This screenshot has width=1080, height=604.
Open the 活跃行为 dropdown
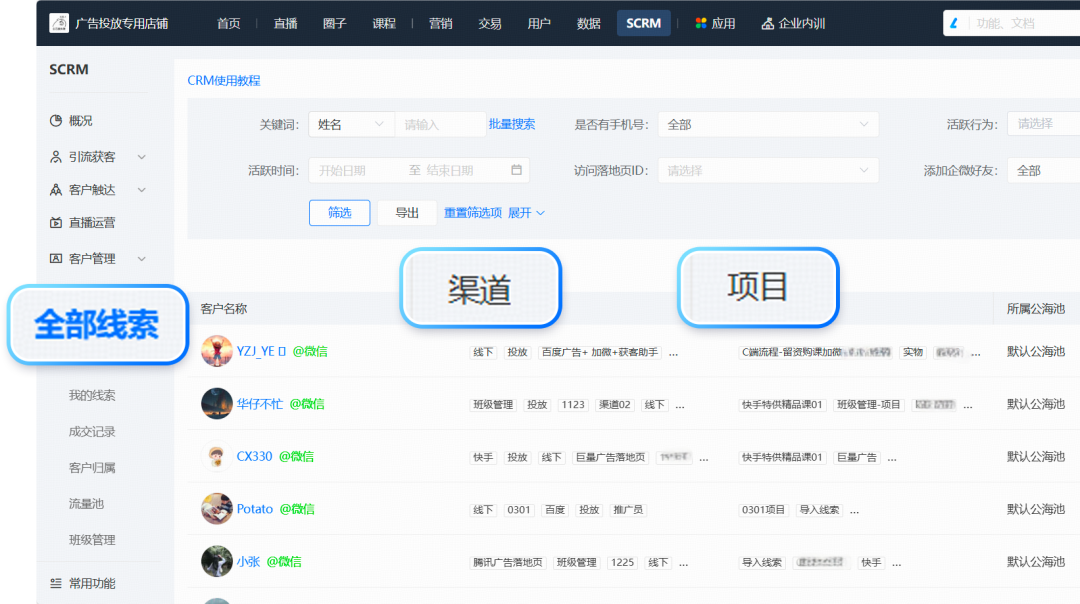tap(1043, 124)
